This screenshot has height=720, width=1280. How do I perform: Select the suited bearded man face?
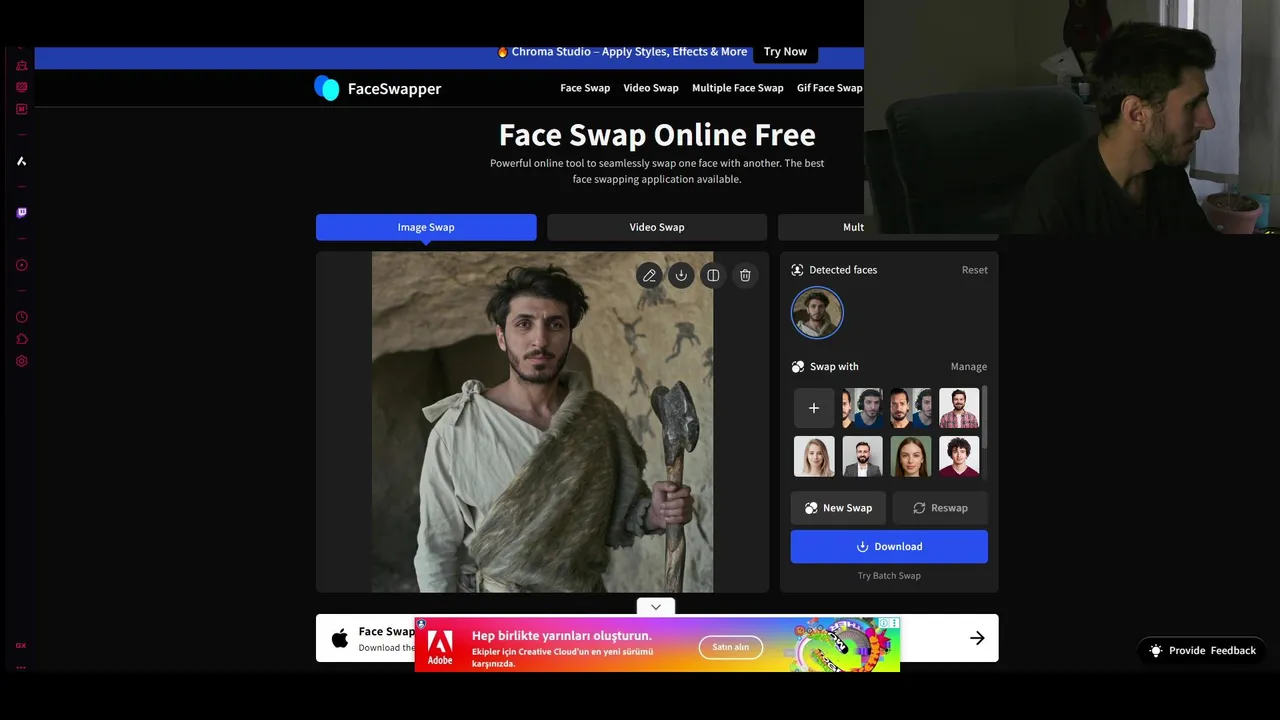point(862,456)
